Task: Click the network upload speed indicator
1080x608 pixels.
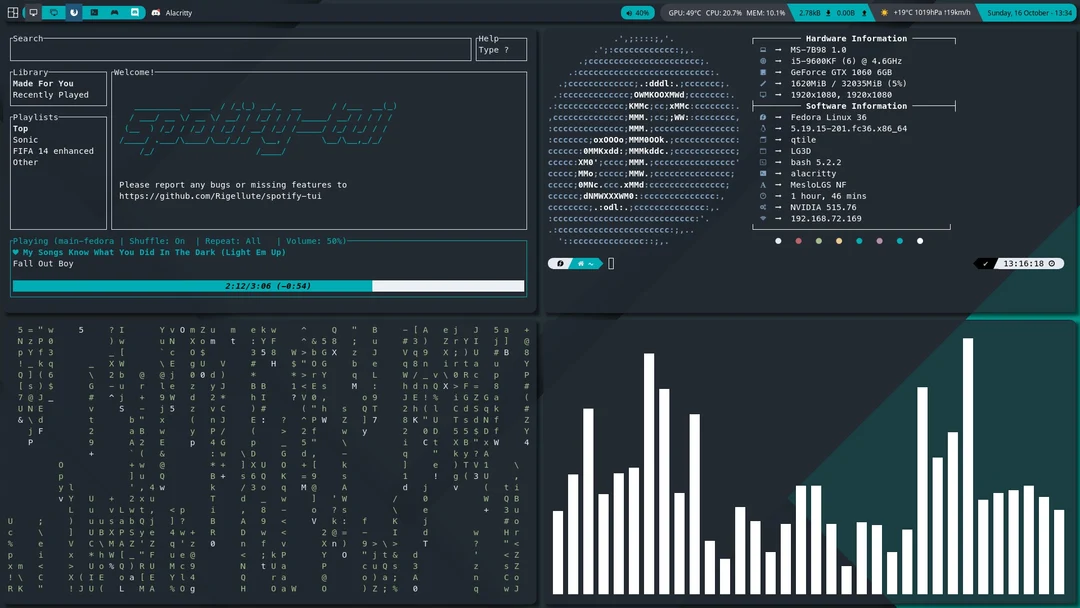Action: [851, 13]
